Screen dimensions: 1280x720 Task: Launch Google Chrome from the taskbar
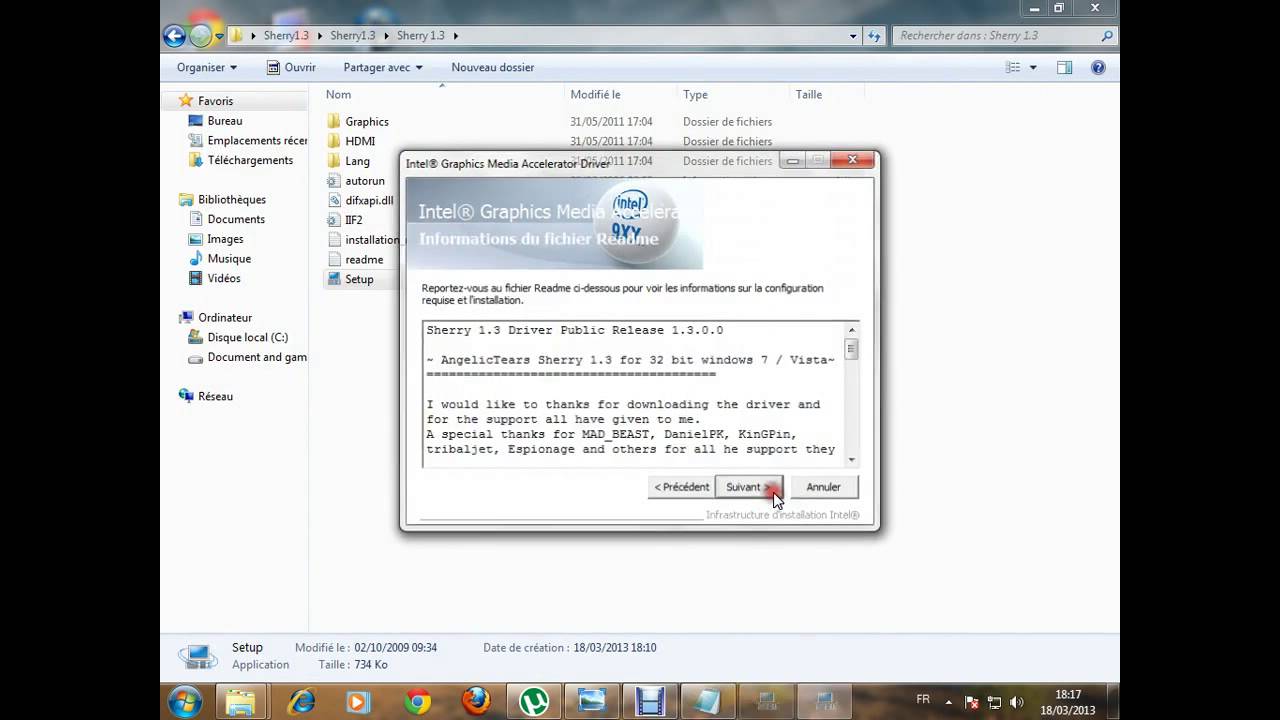pyautogui.click(x=417, y=701)
